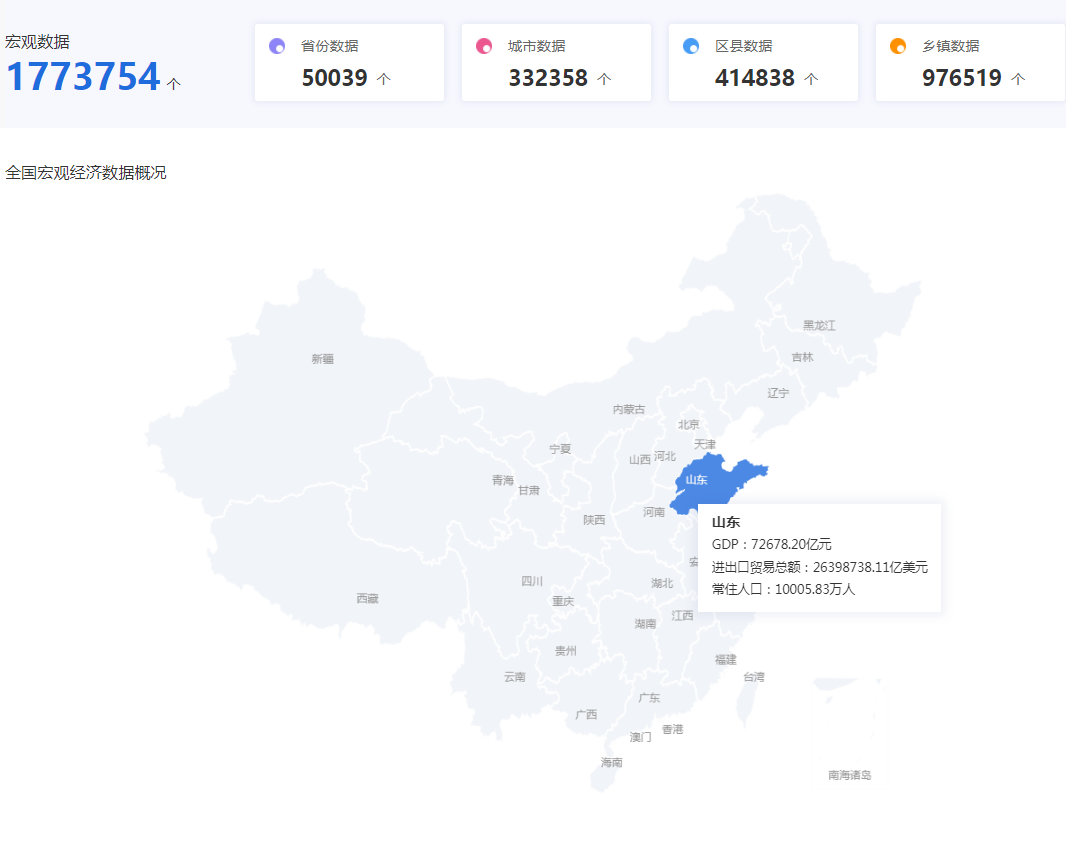1066x841 pixels.
Task: Click the pink city data icon
Action: tap(484, 46)
